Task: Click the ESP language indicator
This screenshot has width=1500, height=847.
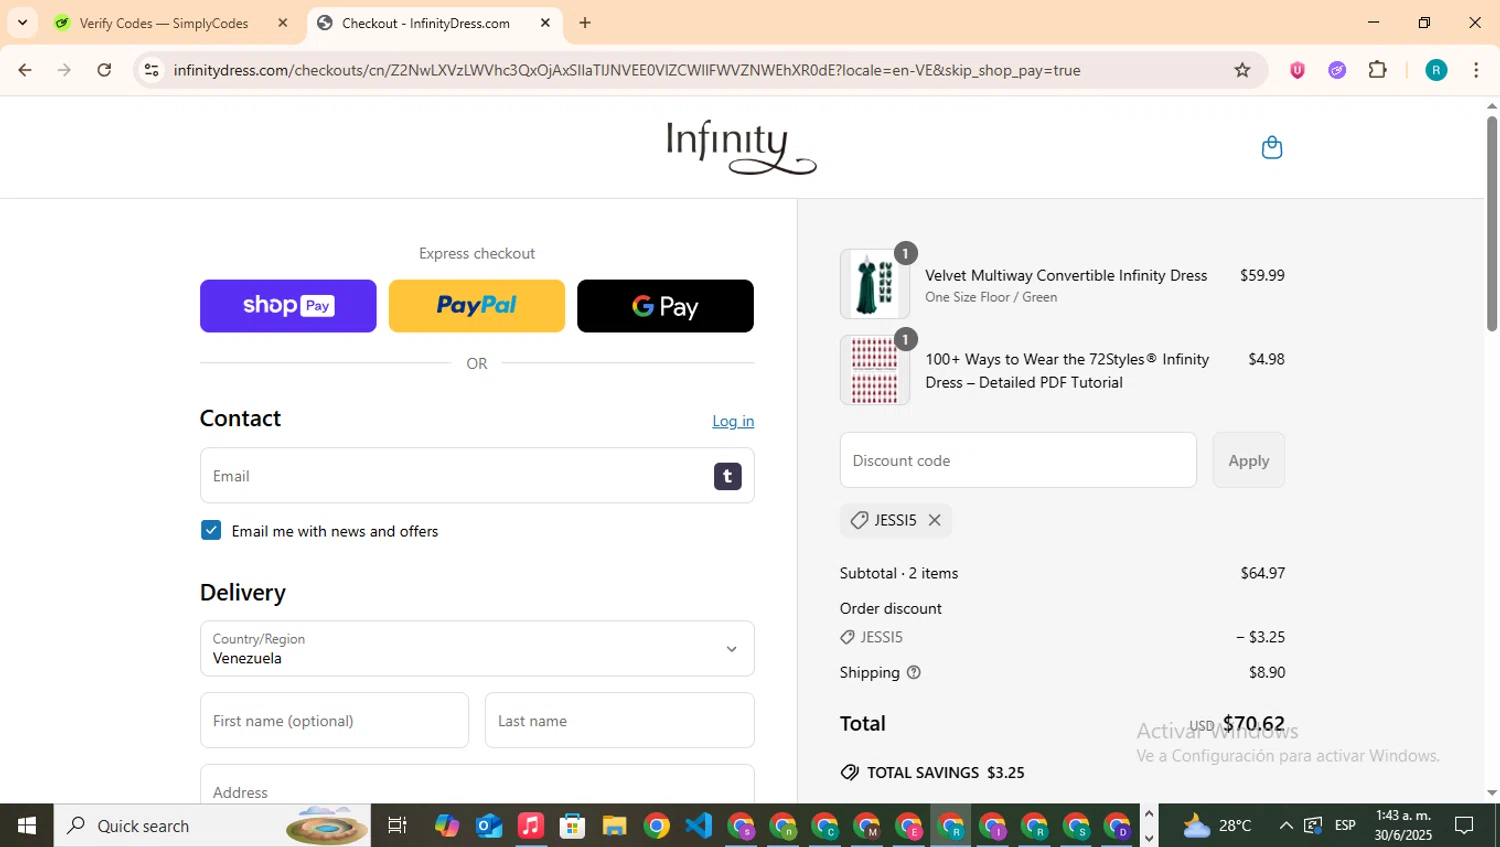Action: coord(1345,826)
